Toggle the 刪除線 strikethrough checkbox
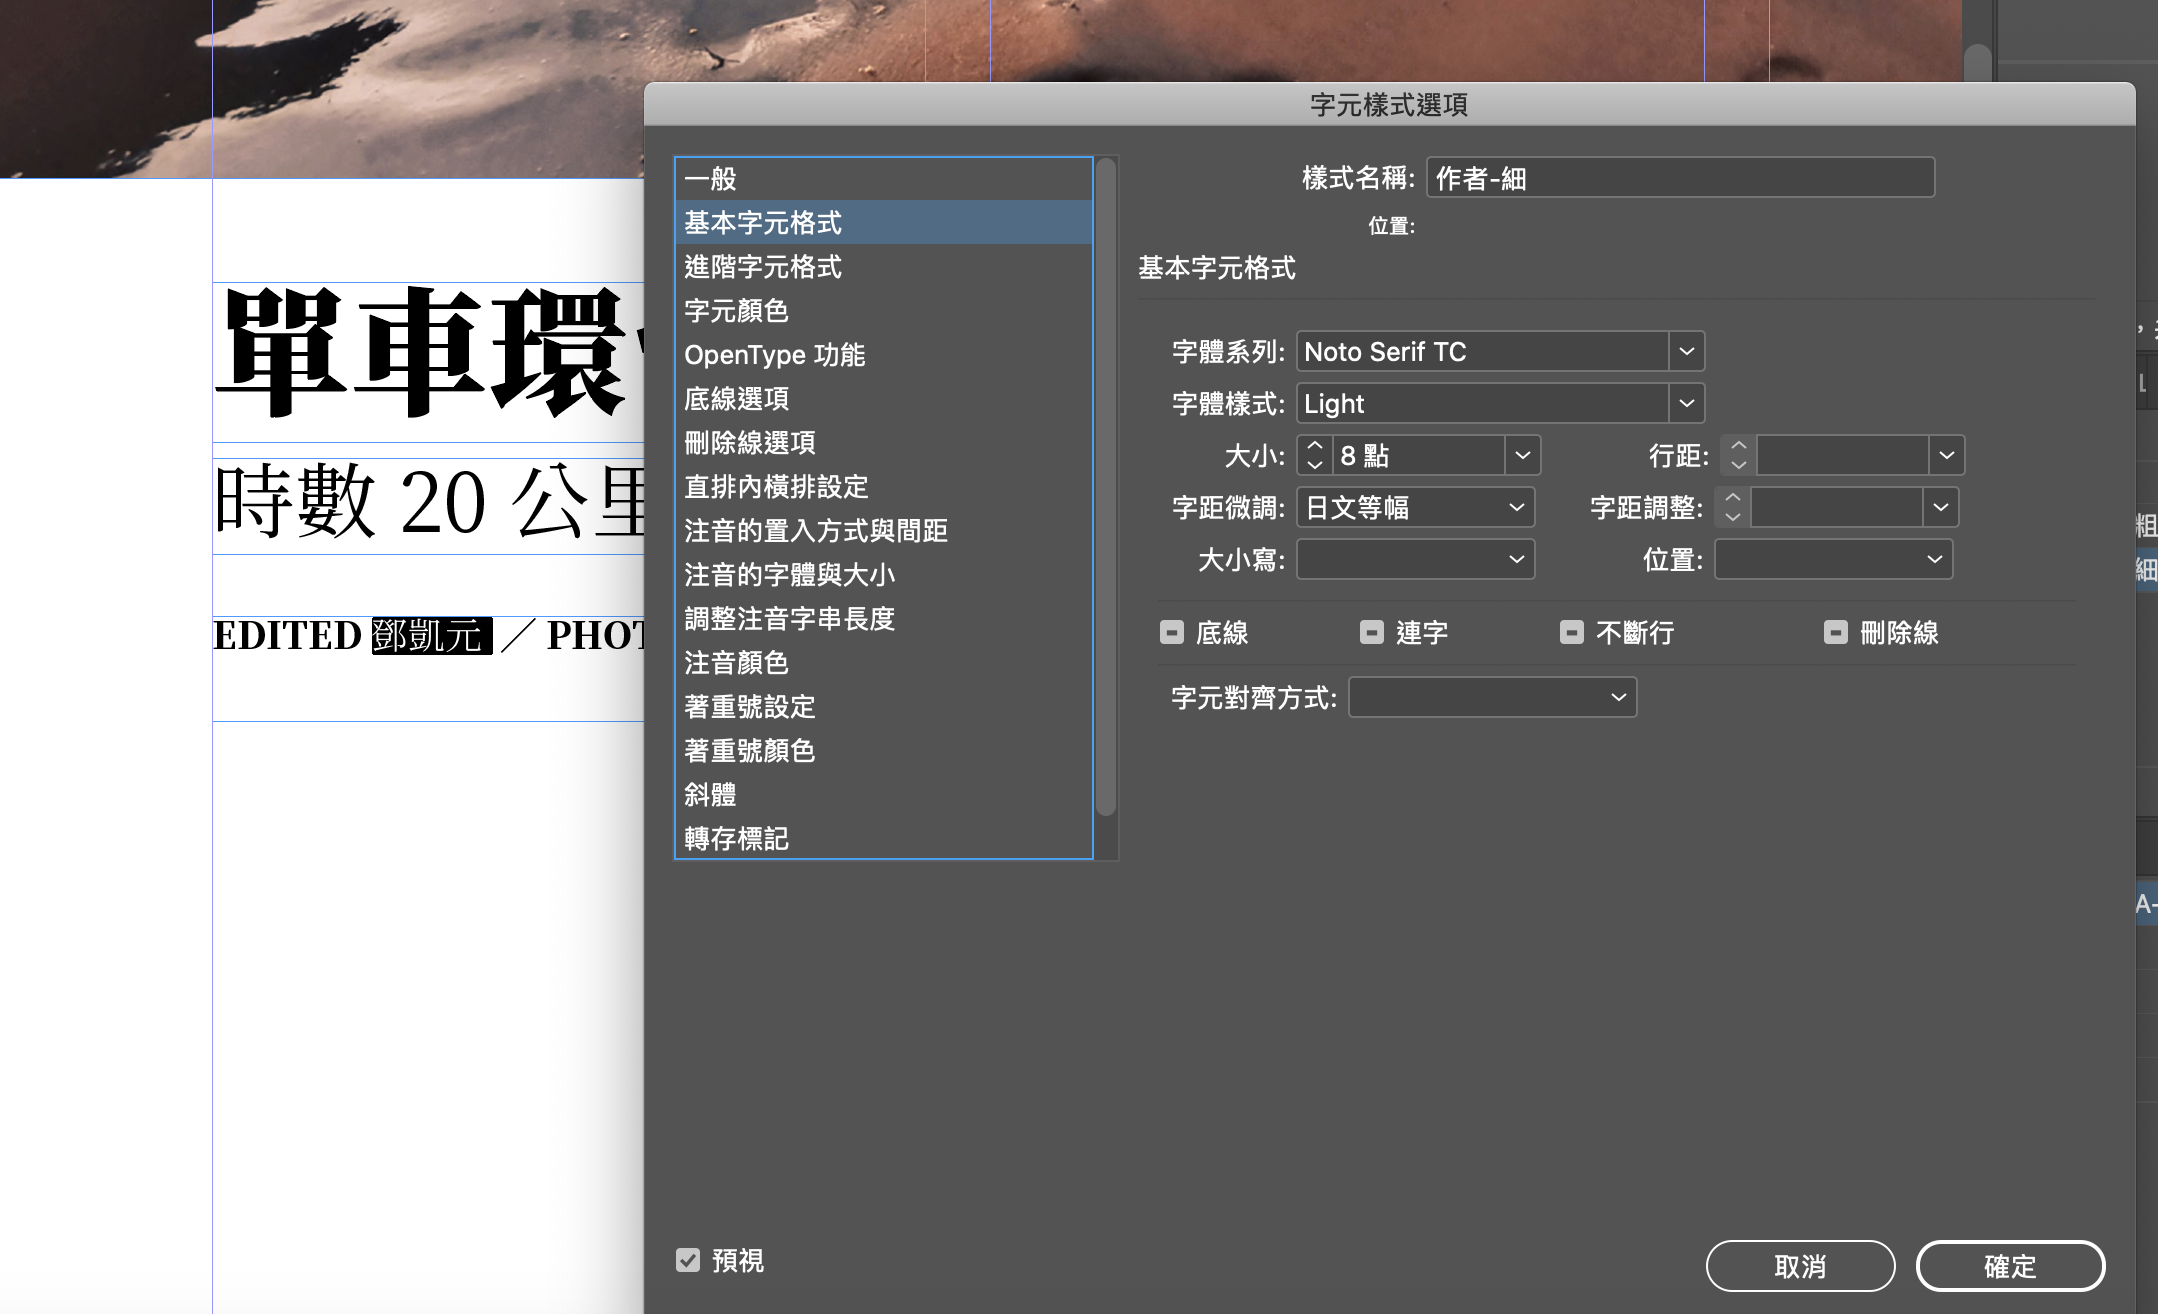The image size is (2158, 1314). click(x=1836, y=632)
